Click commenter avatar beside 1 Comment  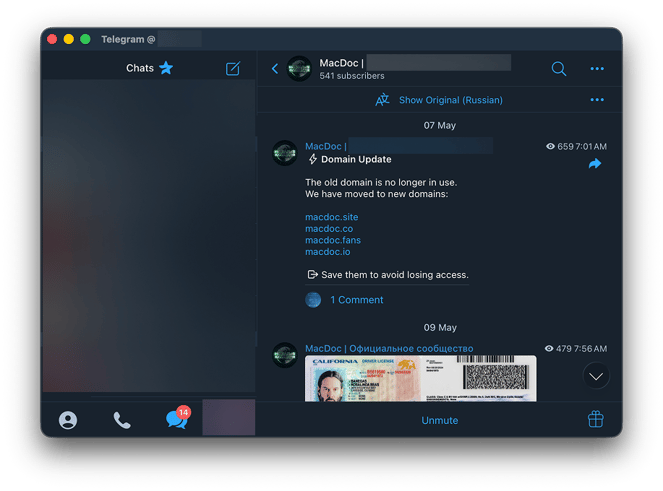313,300
